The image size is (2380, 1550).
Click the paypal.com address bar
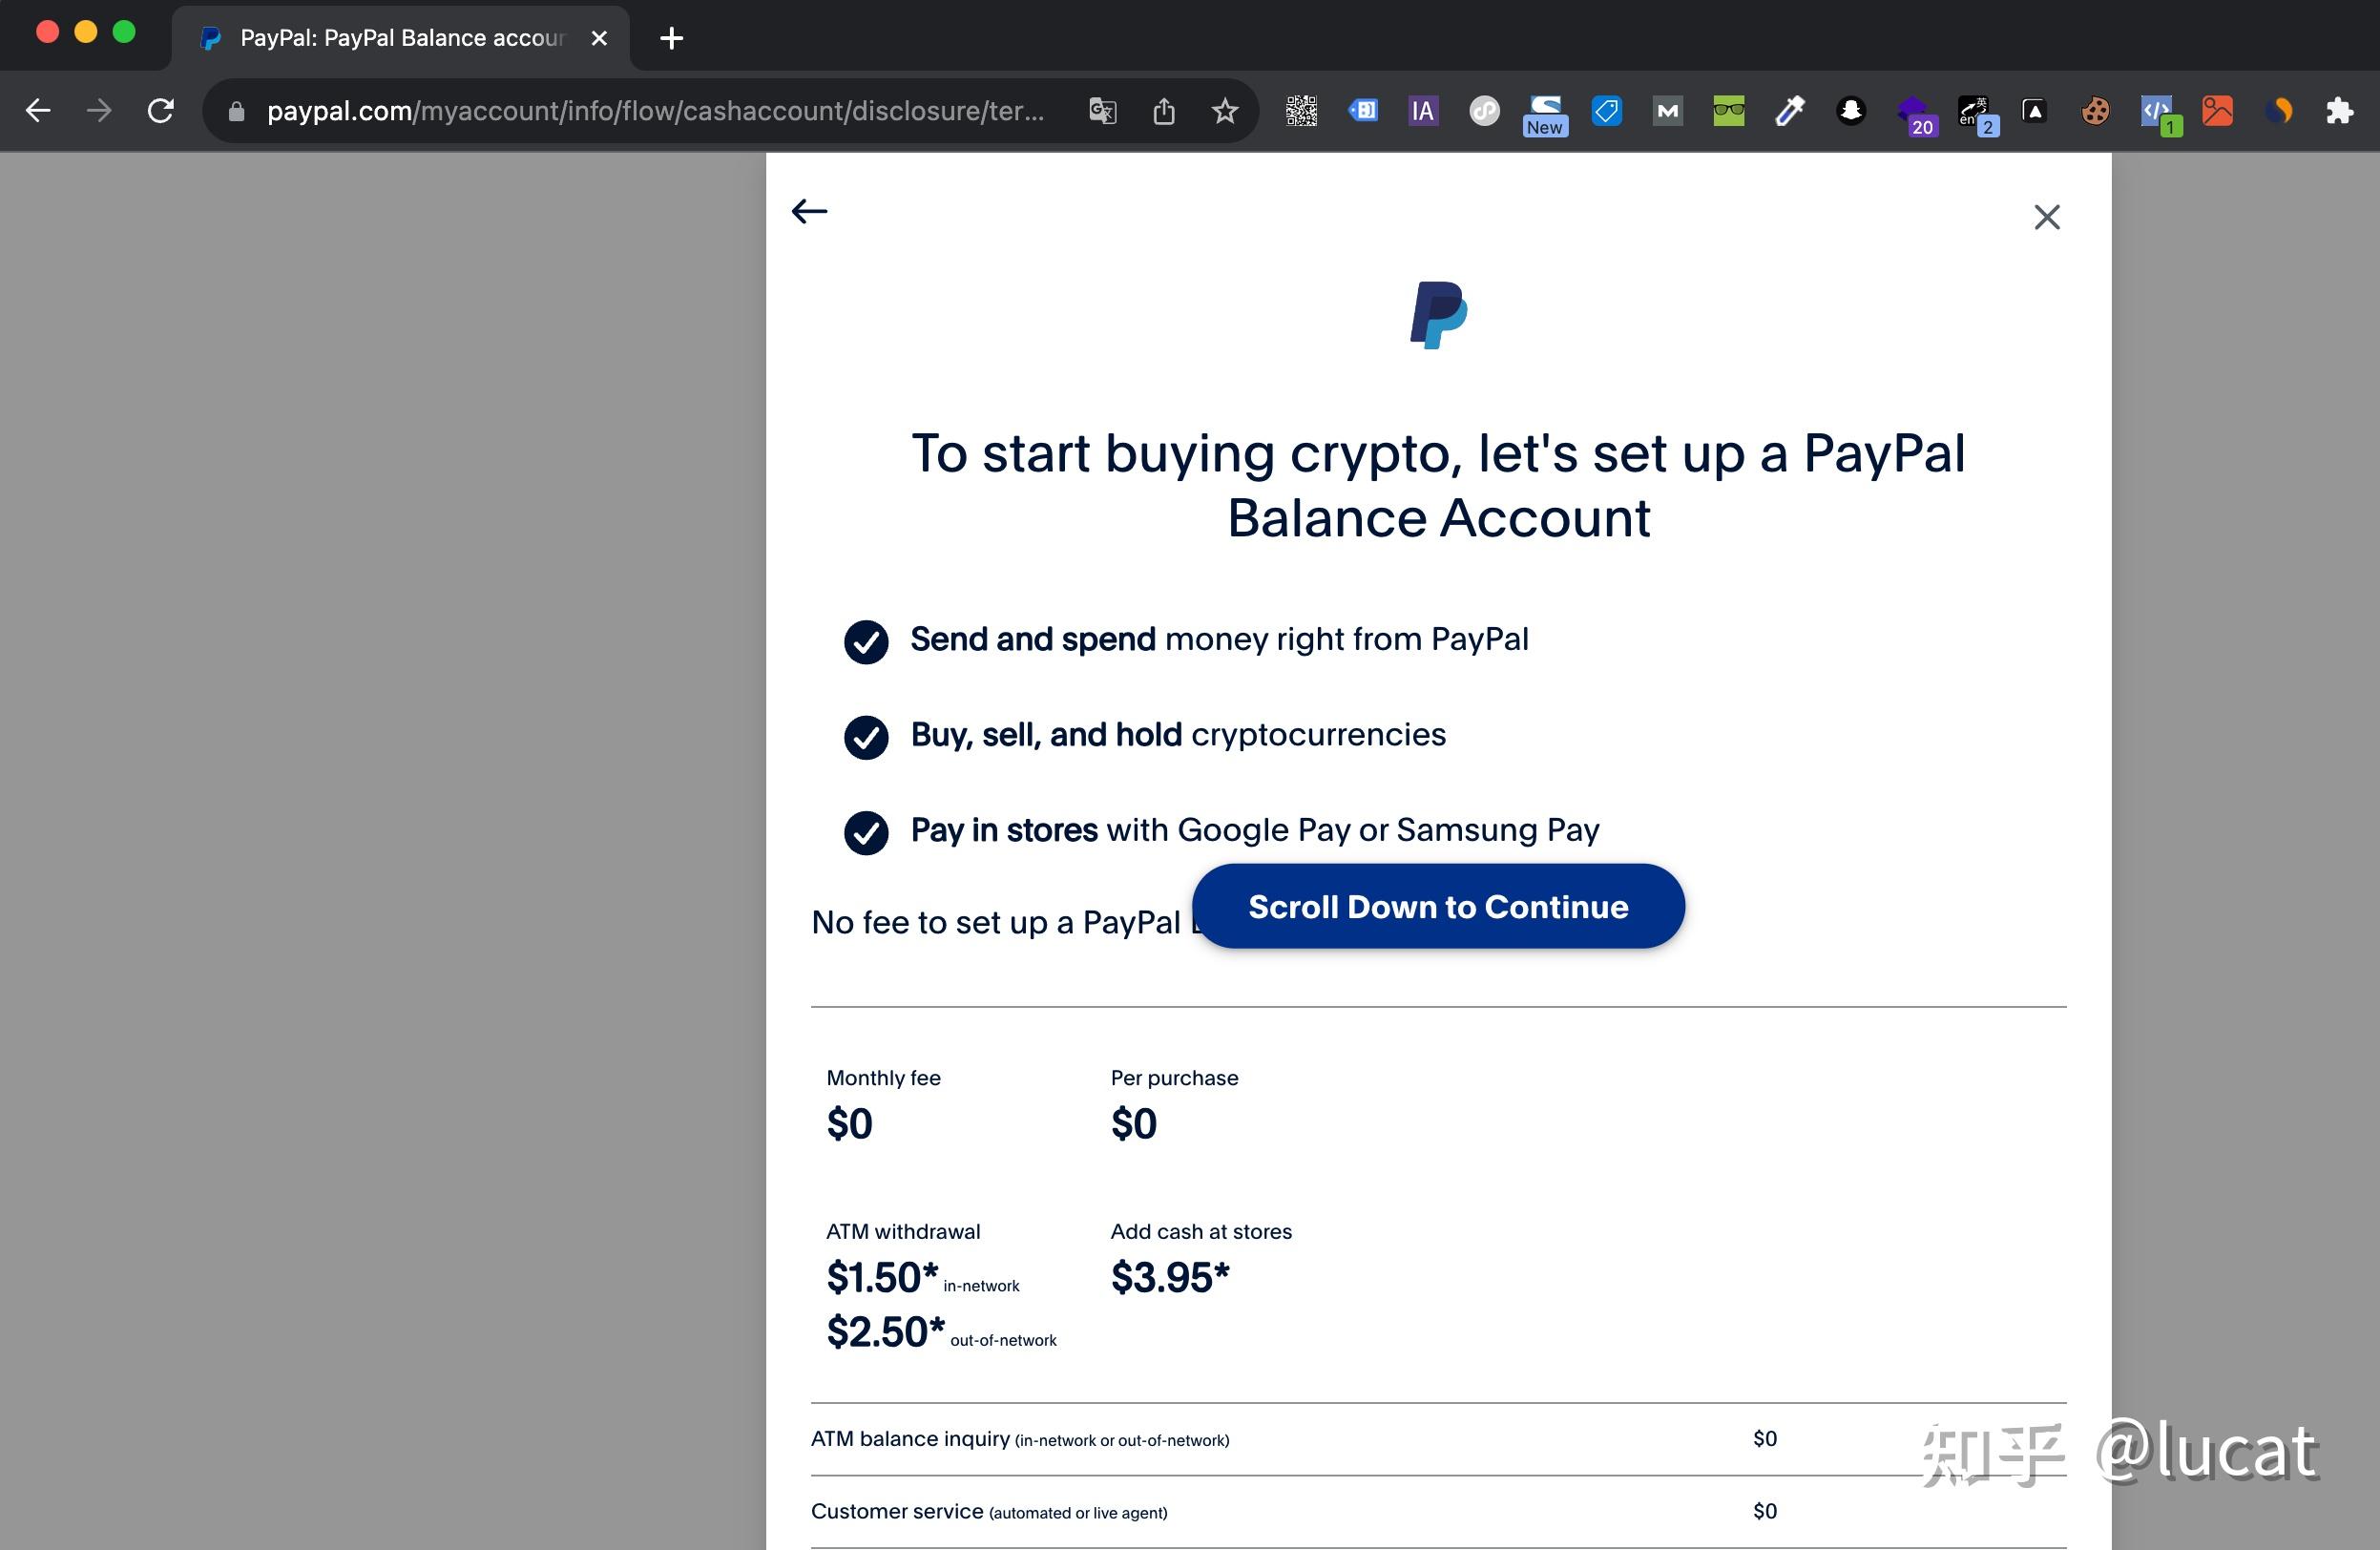(x=655, y=111)
